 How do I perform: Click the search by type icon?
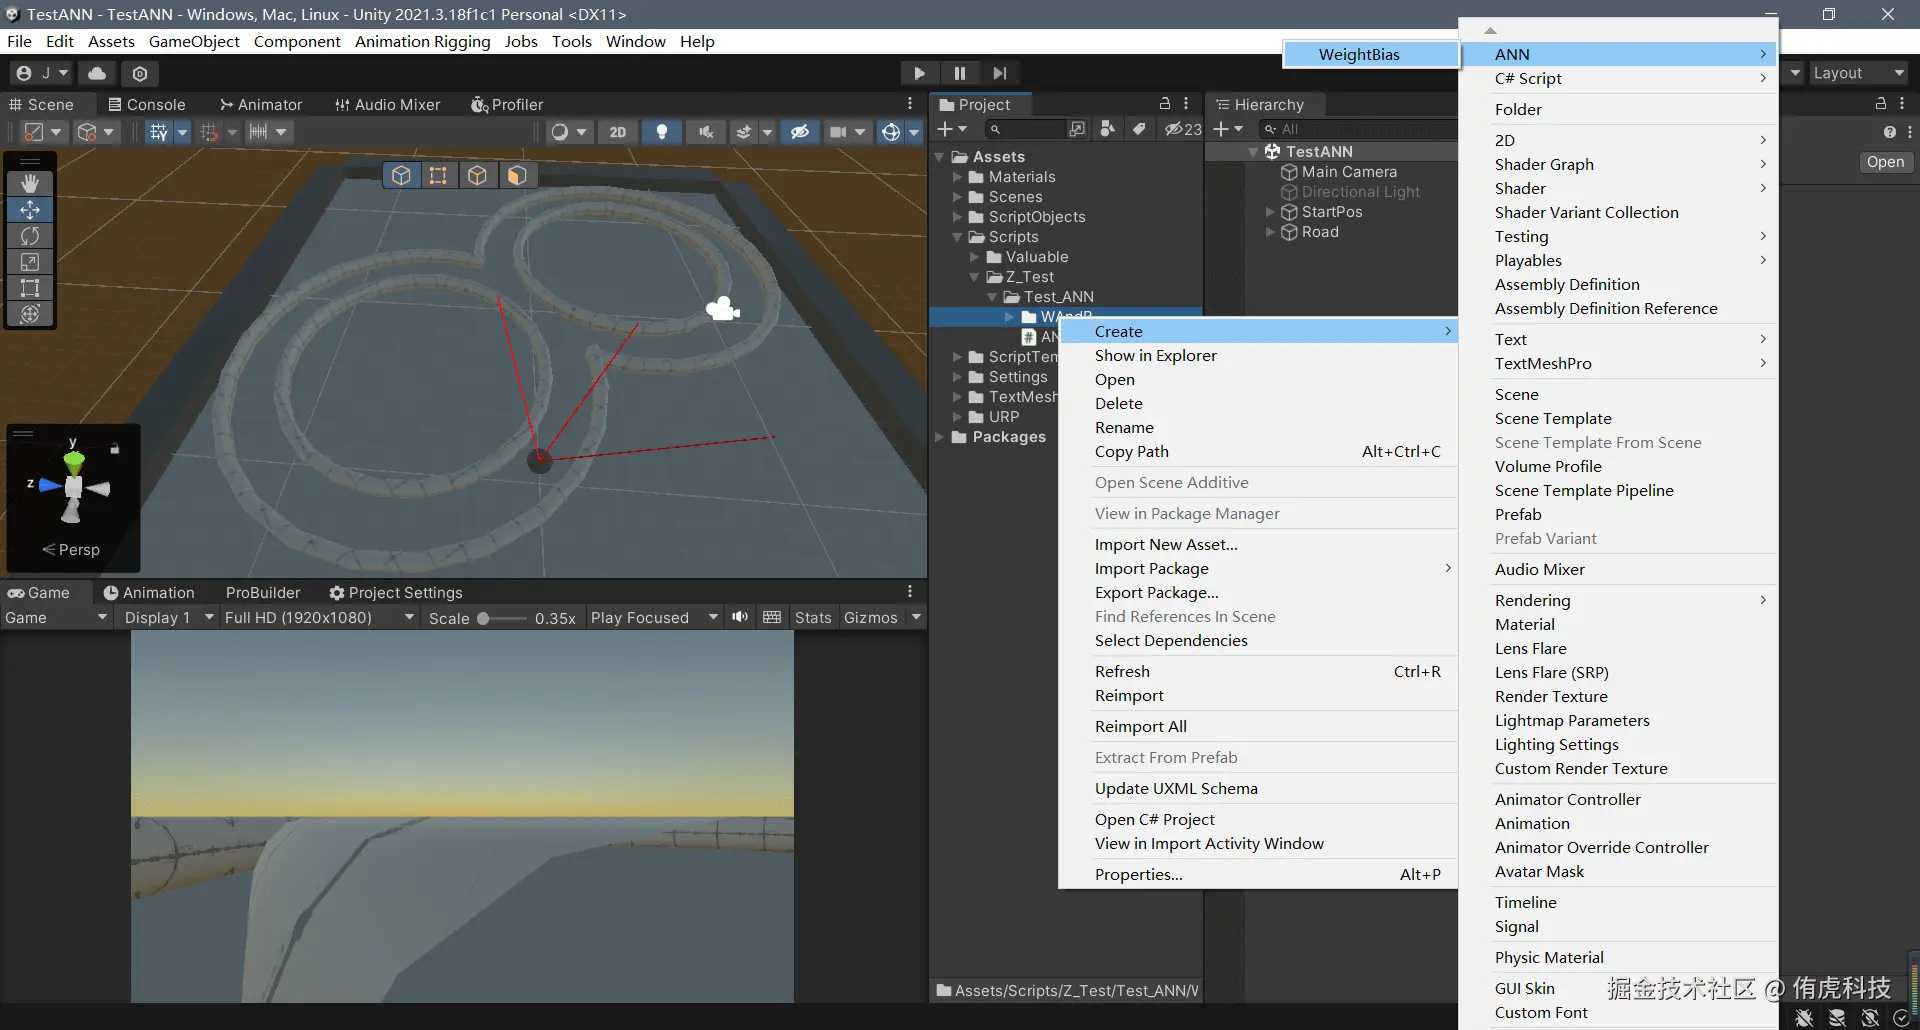pyautogui.click(x=1107, y=129)
